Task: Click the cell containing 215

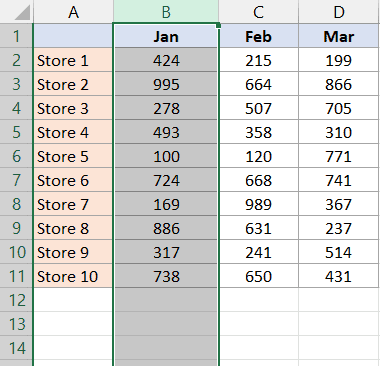Action: (x=259, y=60)
